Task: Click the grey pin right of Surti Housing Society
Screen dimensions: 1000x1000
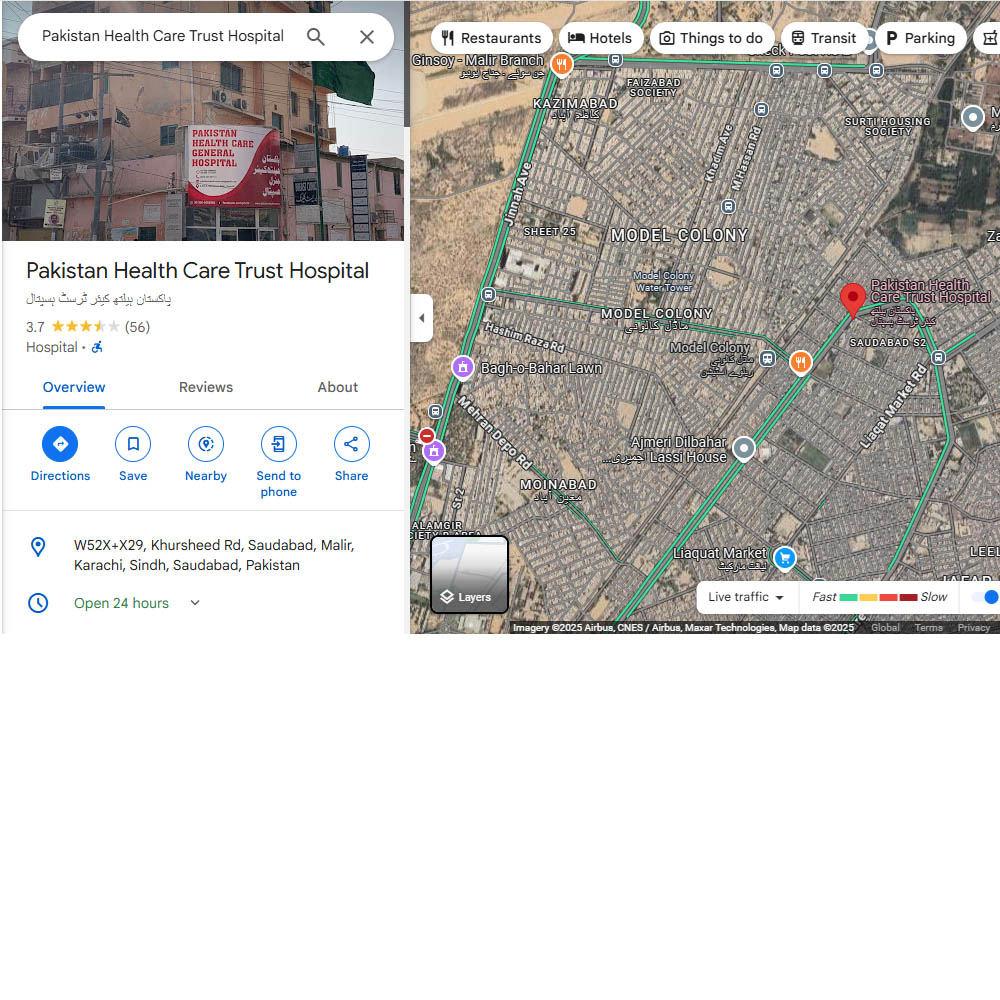Action: (973, 118)
